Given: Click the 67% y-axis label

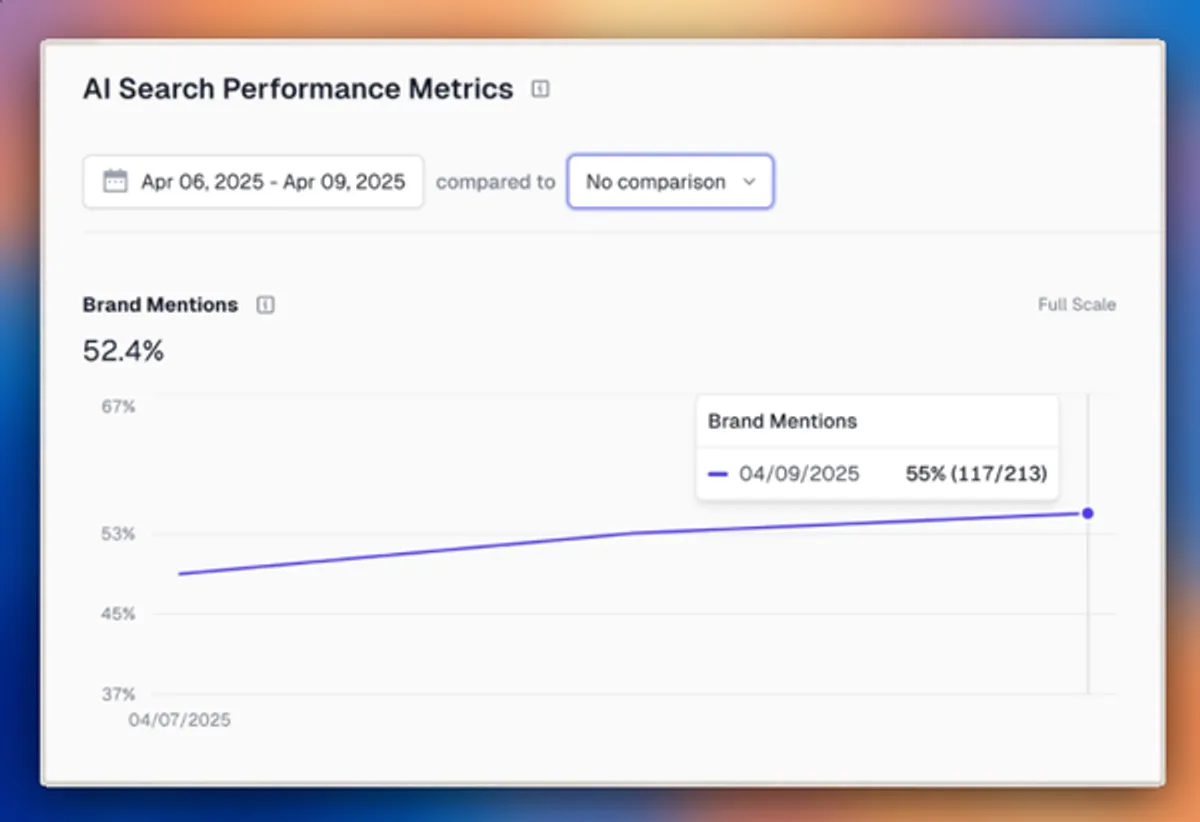Looking at the screenshot, I should coord(118,406).
